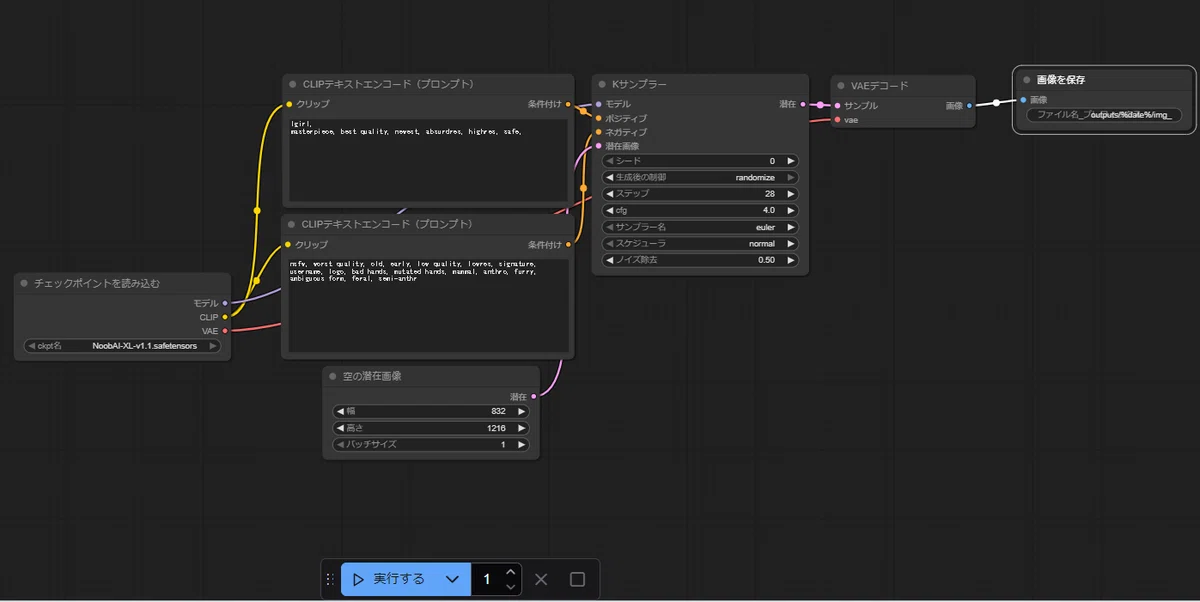Click the ノイズ除去 value 0.50
Screen dimensions: 1200x602
tap(766, 260)
